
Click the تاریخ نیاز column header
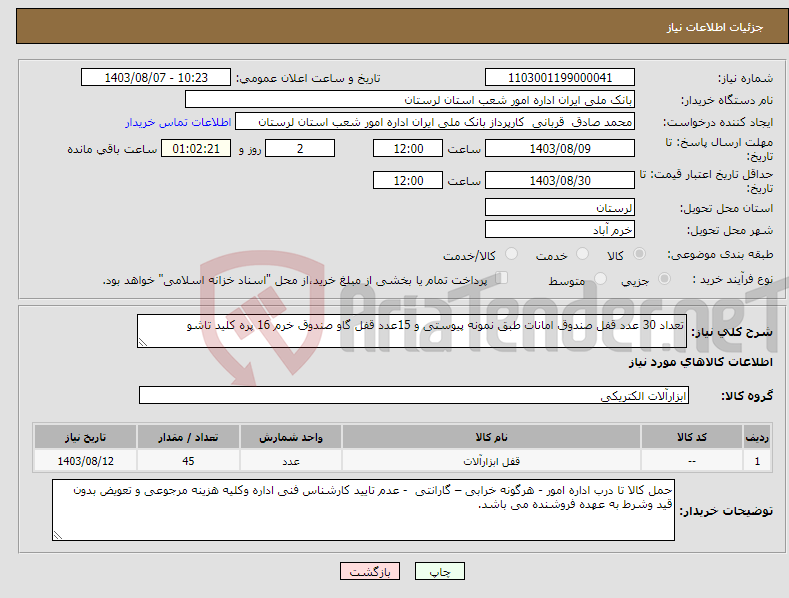point(85,437)
